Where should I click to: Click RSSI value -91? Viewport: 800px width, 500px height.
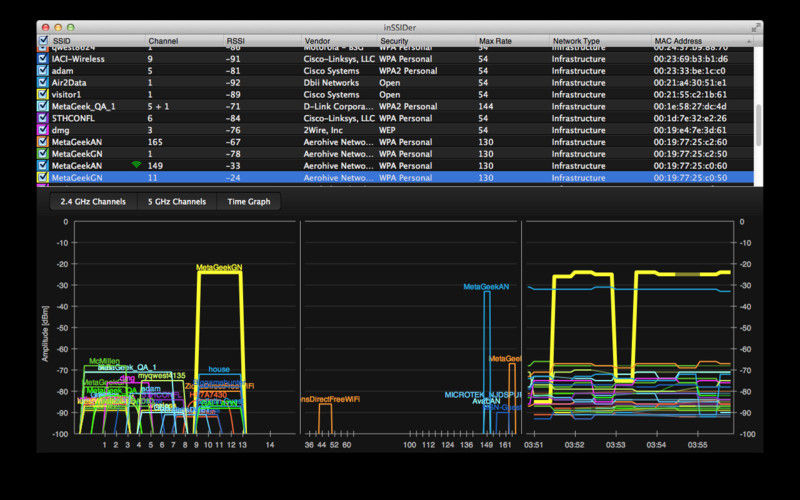coord(233,59)
